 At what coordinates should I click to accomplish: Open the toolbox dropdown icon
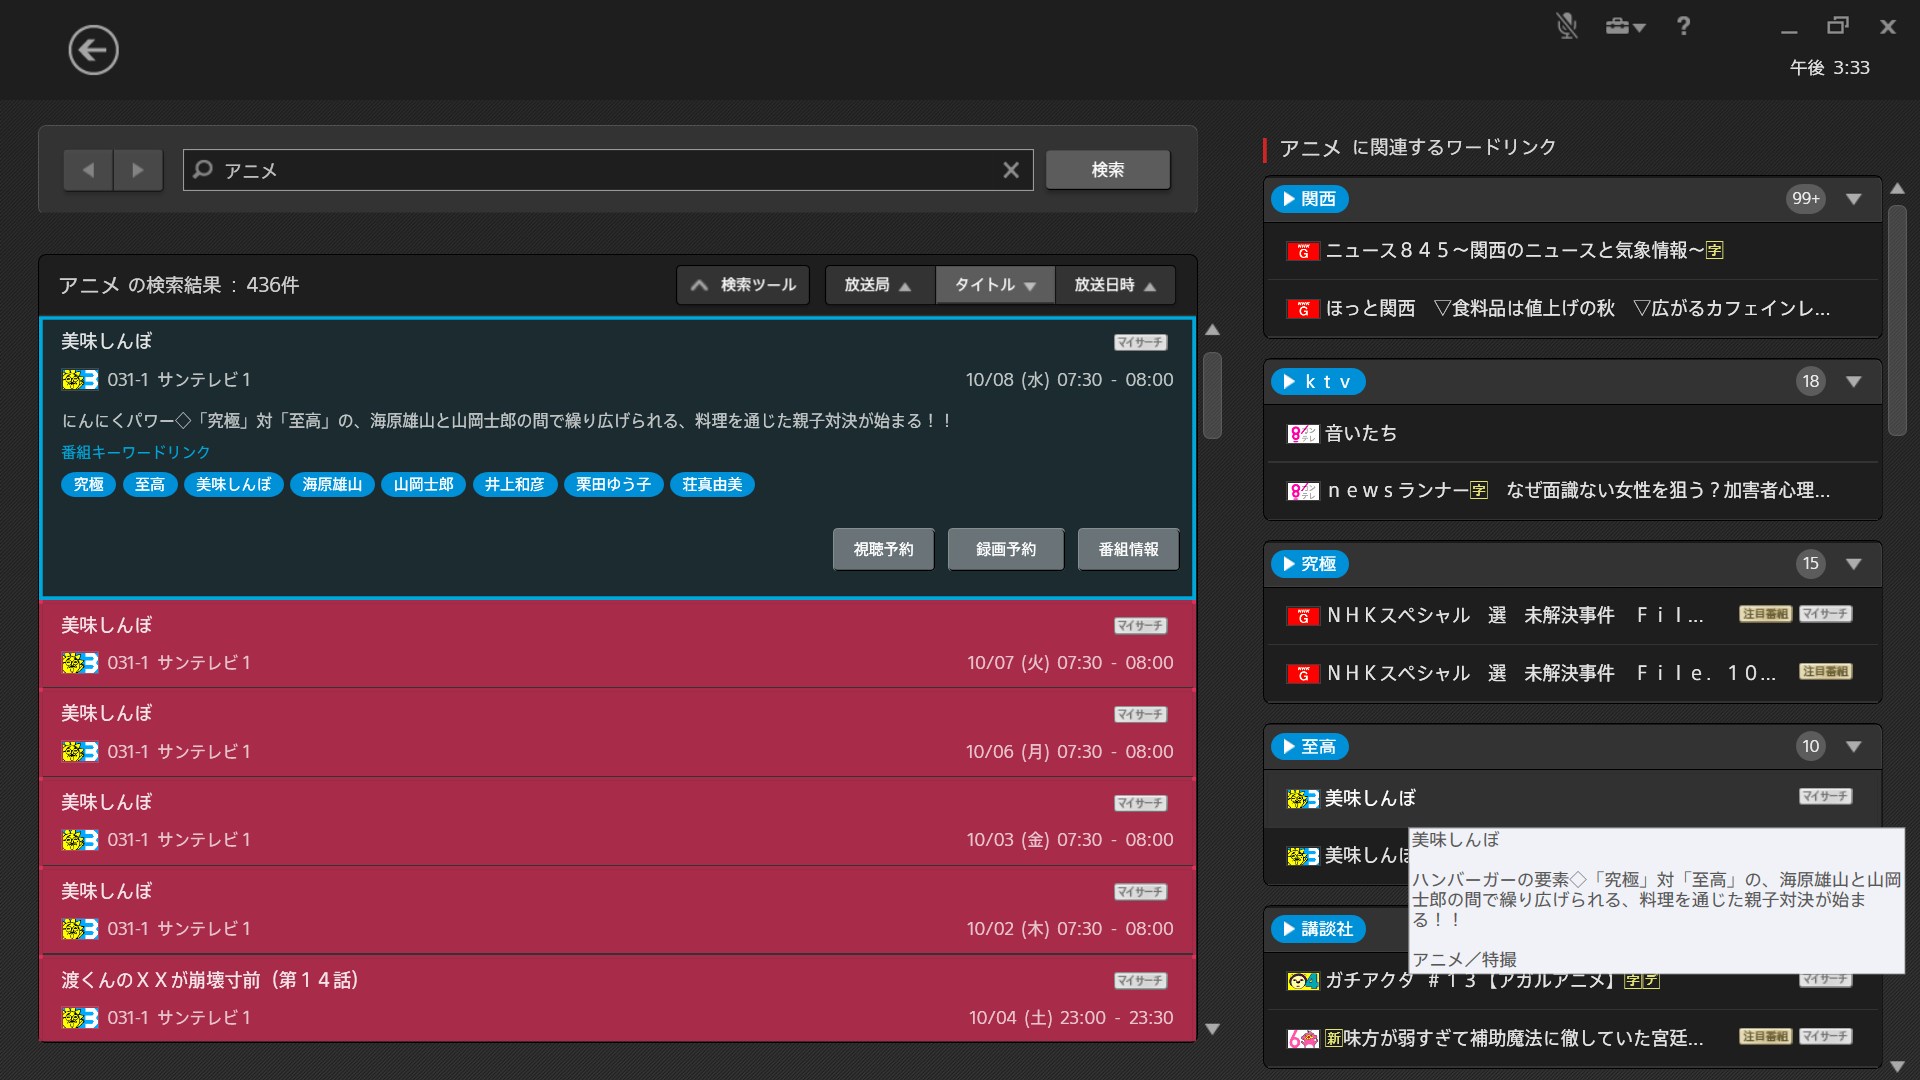click(x=1624, y=26)
